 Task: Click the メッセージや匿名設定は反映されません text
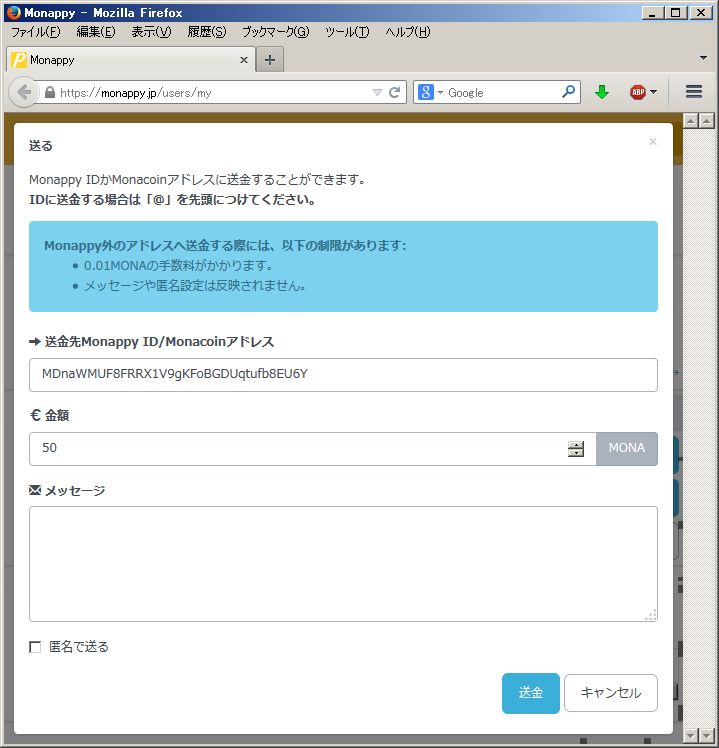pyautogui.click(x=194, y=286)
